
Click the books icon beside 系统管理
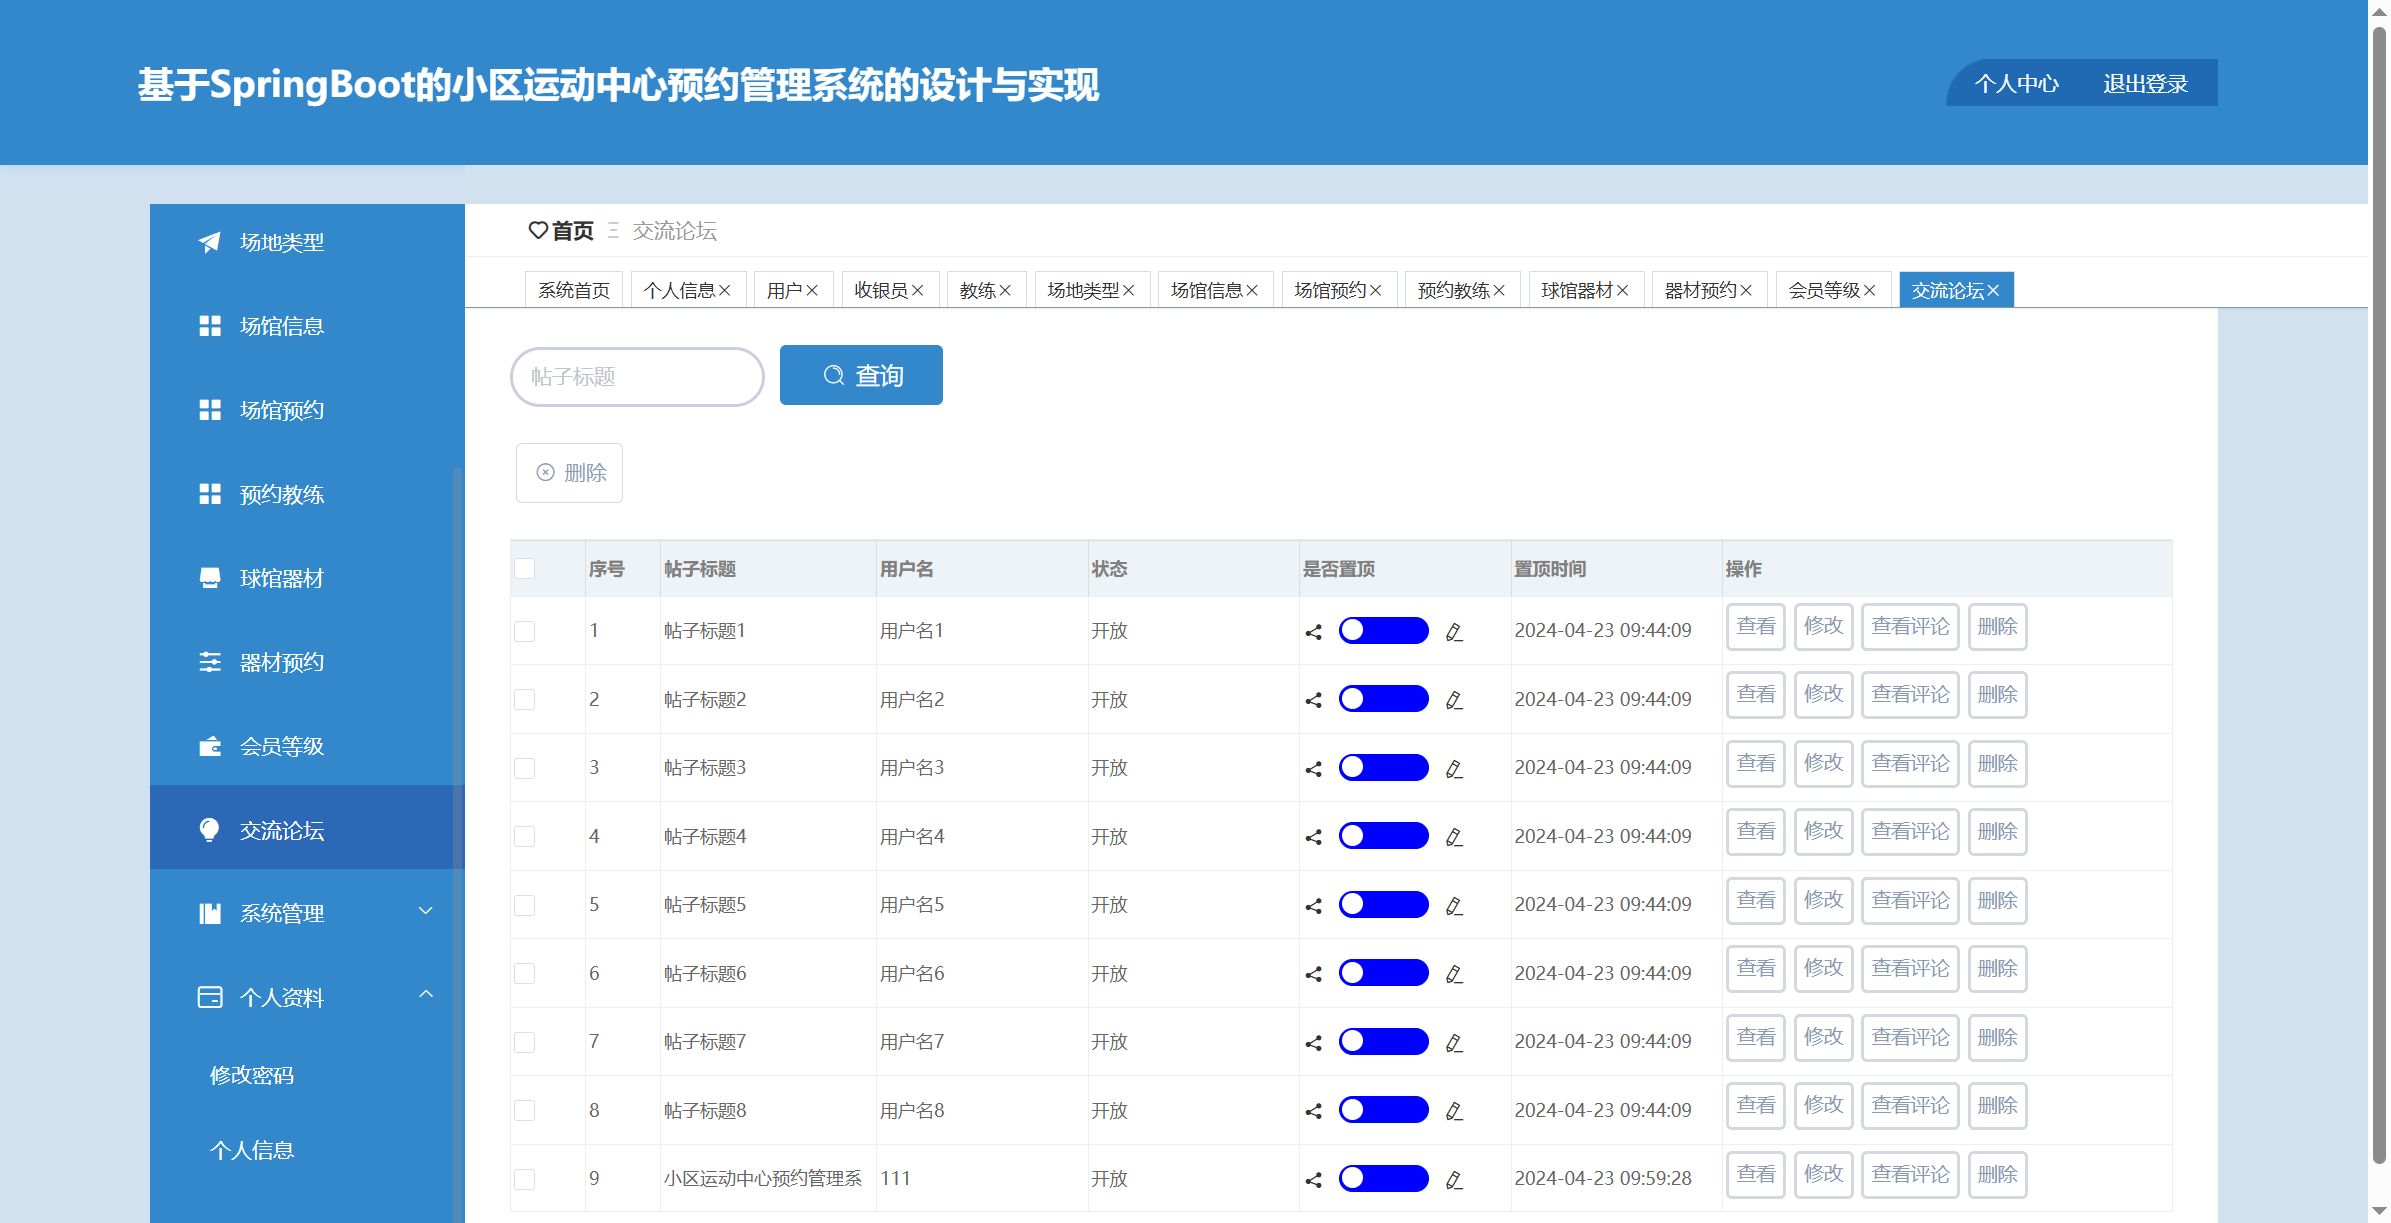click(x=209, y=913)
